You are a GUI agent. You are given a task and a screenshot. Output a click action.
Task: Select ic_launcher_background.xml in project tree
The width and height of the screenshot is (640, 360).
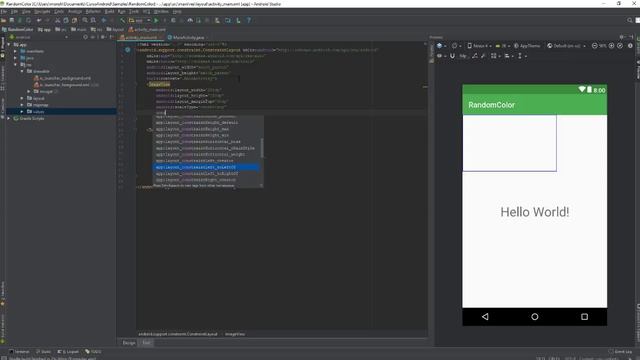tap(62, 78)
